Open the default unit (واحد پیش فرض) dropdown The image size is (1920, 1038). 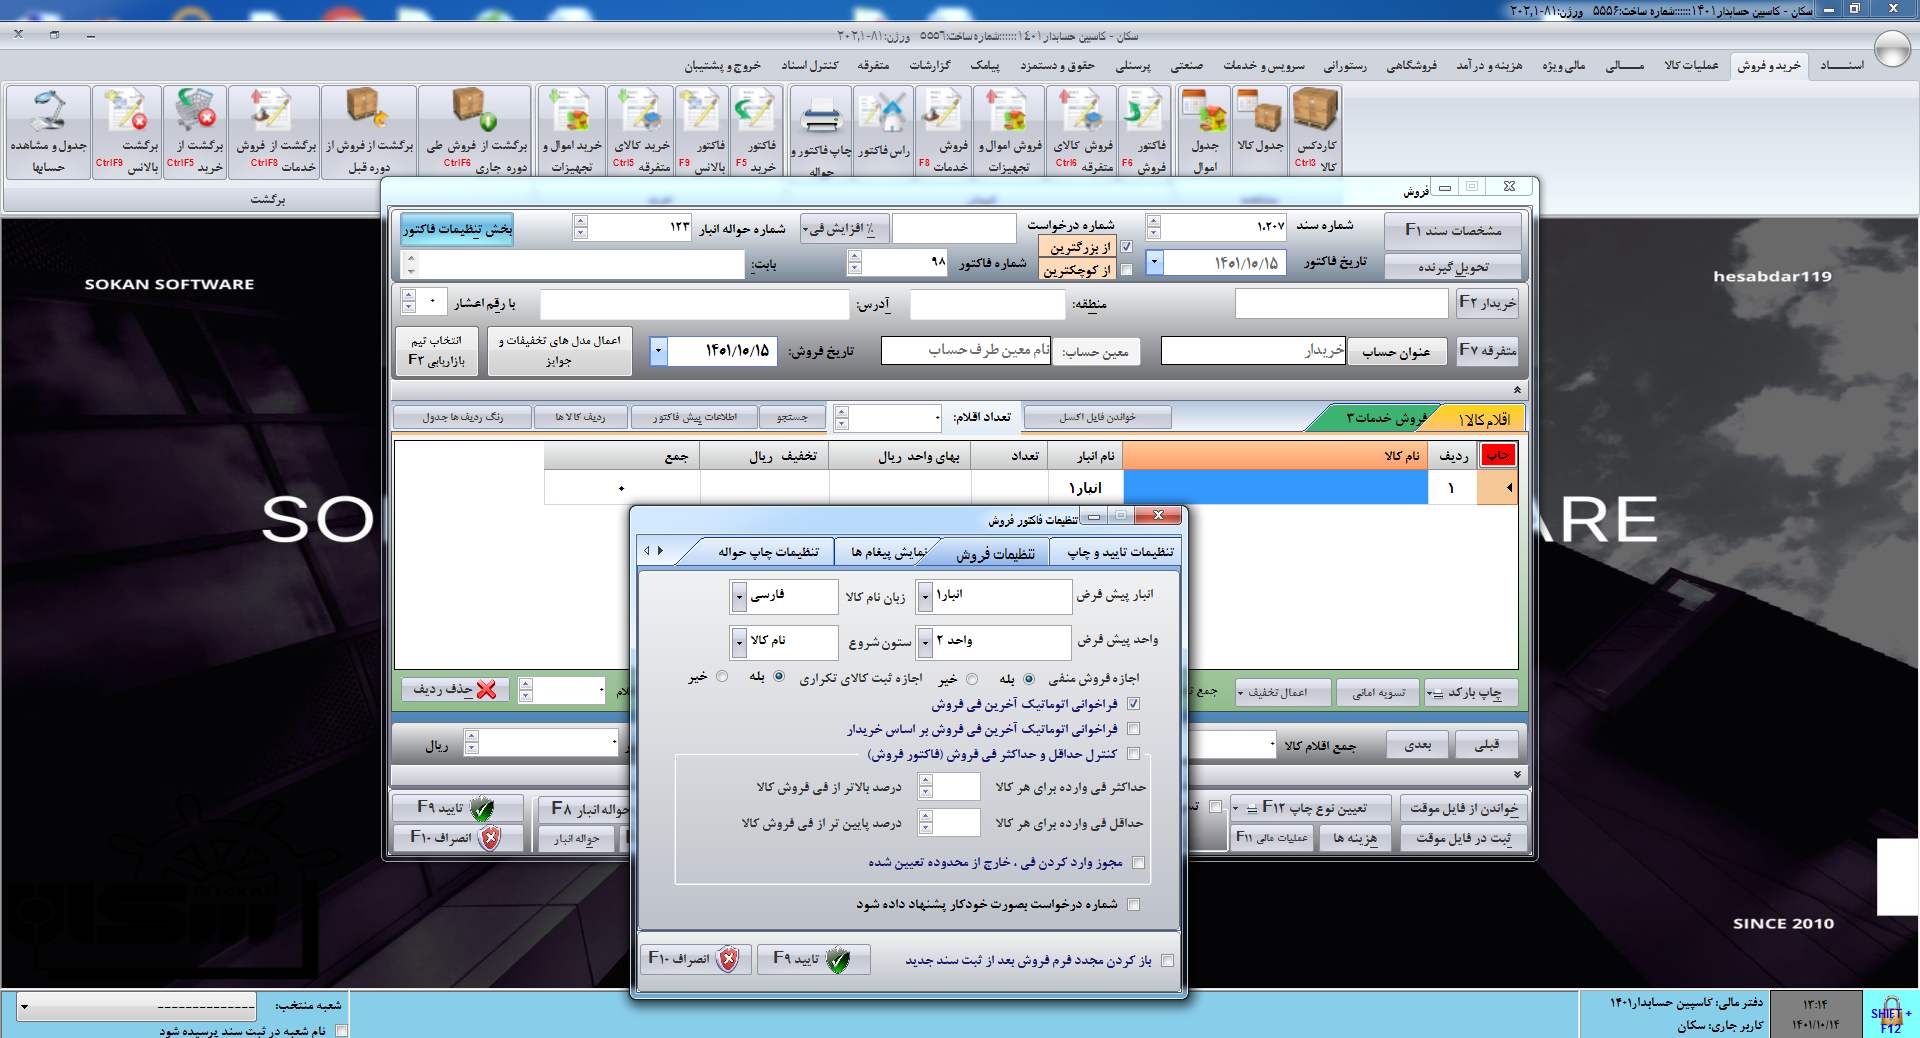(925, 642)
